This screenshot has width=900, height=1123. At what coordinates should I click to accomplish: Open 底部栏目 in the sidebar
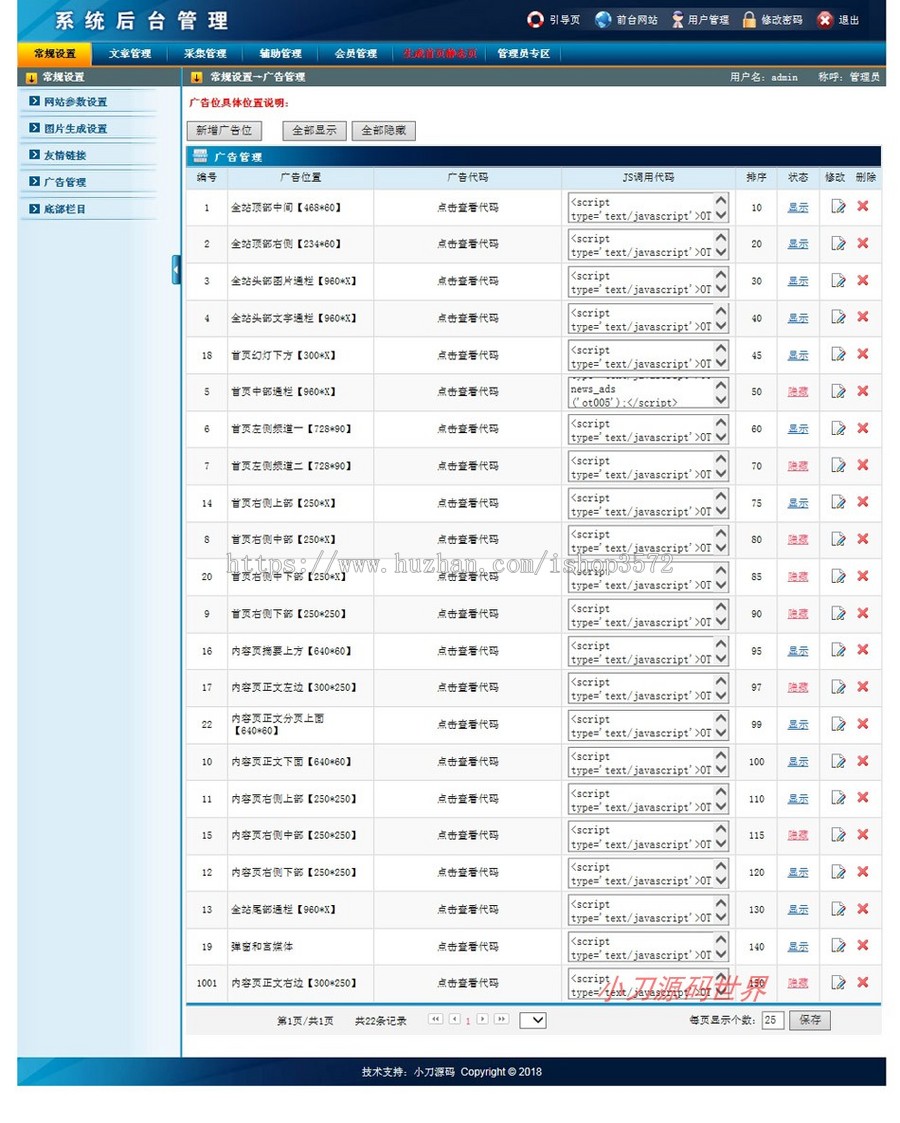coord(64,209)
